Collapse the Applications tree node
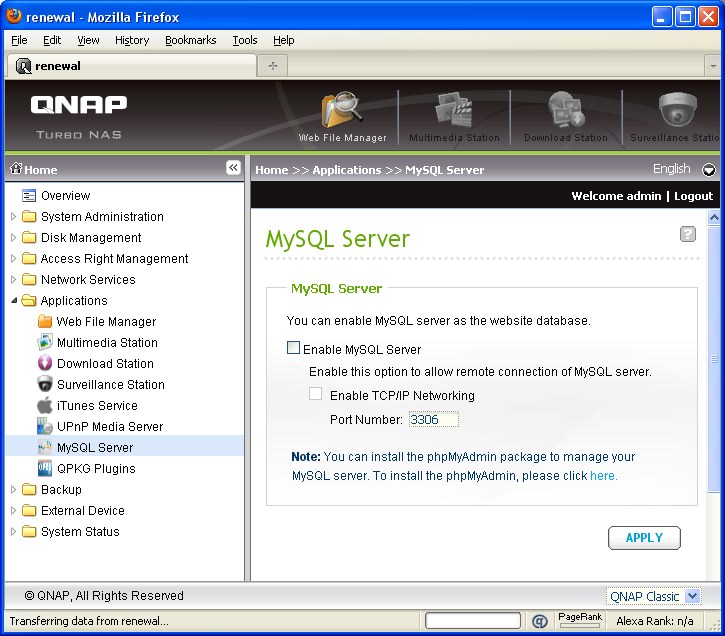725x636 pixels. click(14, 300)
